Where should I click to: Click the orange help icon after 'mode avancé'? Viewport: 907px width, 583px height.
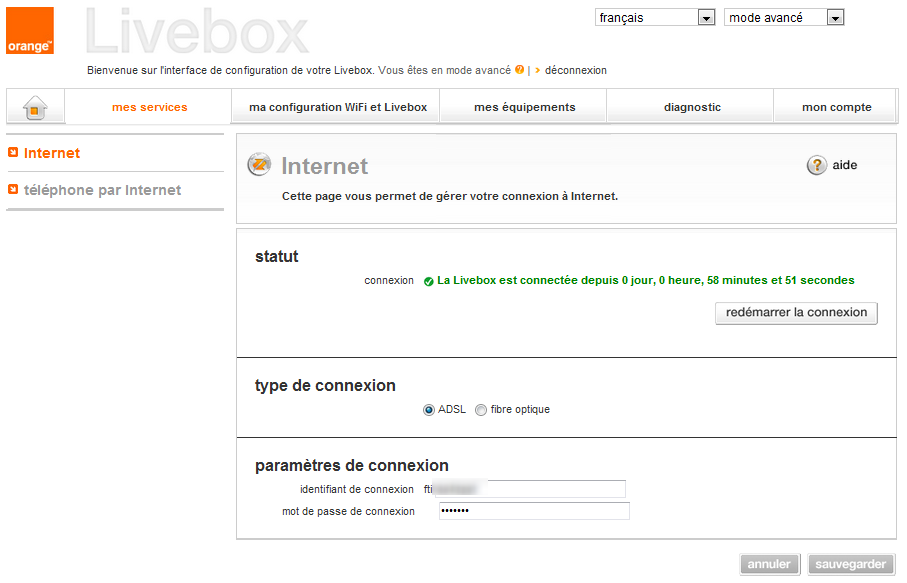coord(519,70)
